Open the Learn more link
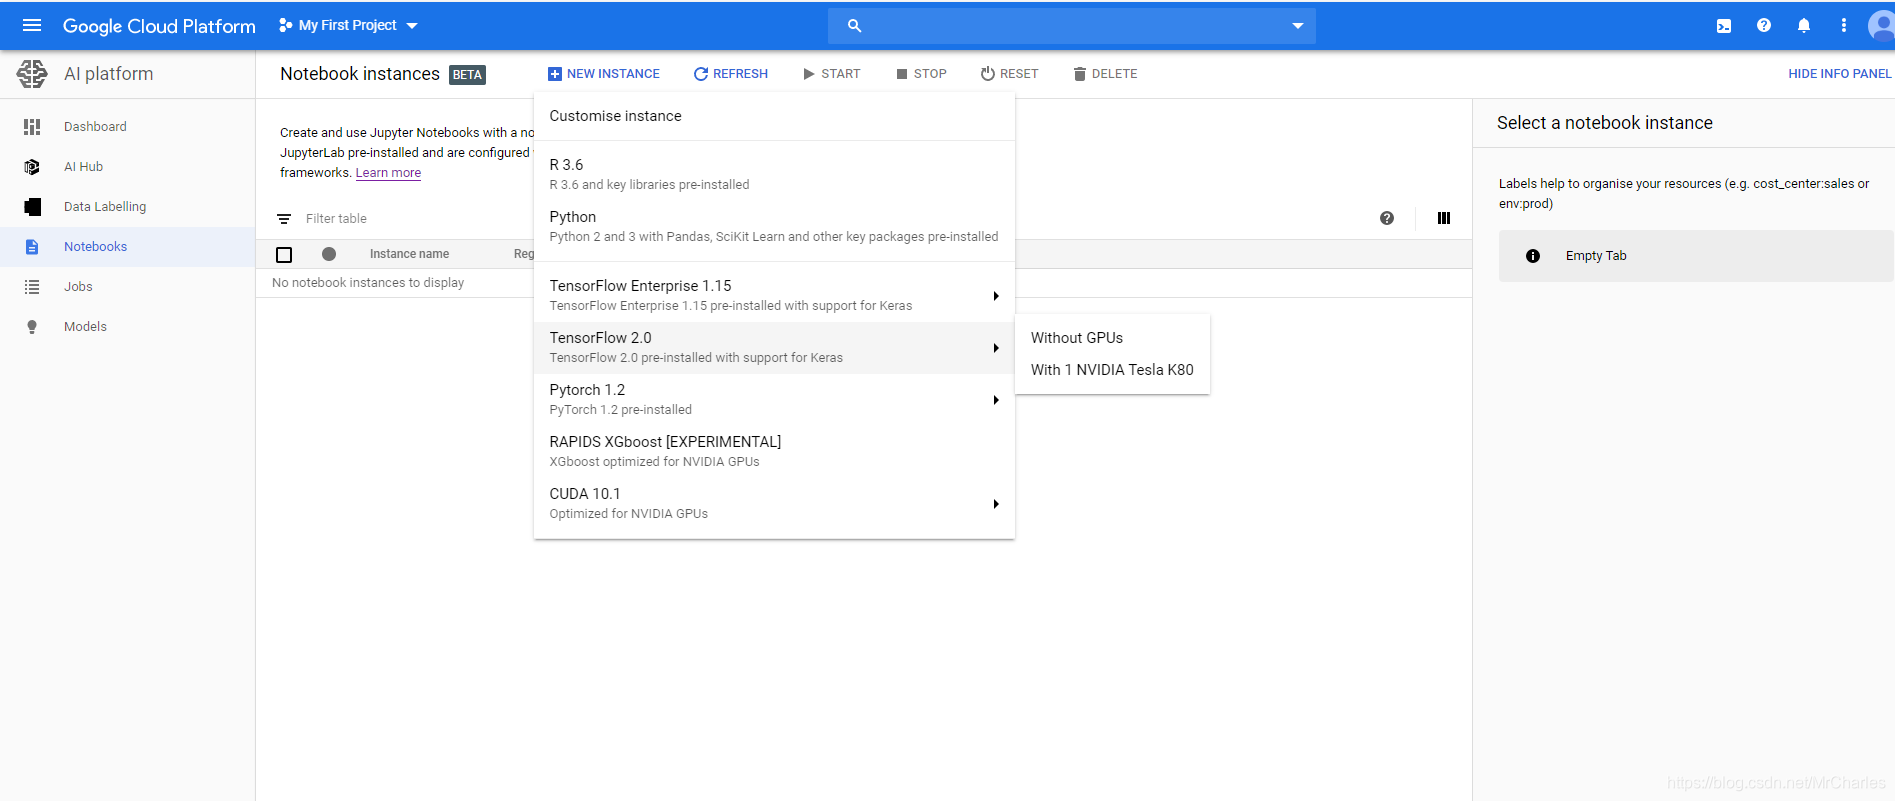1895x801 pixels. pyautogui.click(x=388, y=173)
